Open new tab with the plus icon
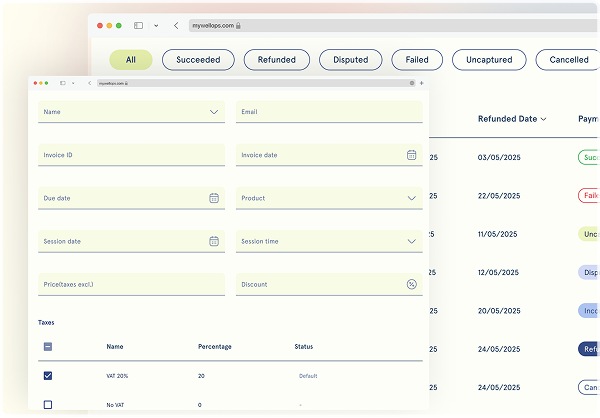Screen dimensions: 600x418 (422, 83)
